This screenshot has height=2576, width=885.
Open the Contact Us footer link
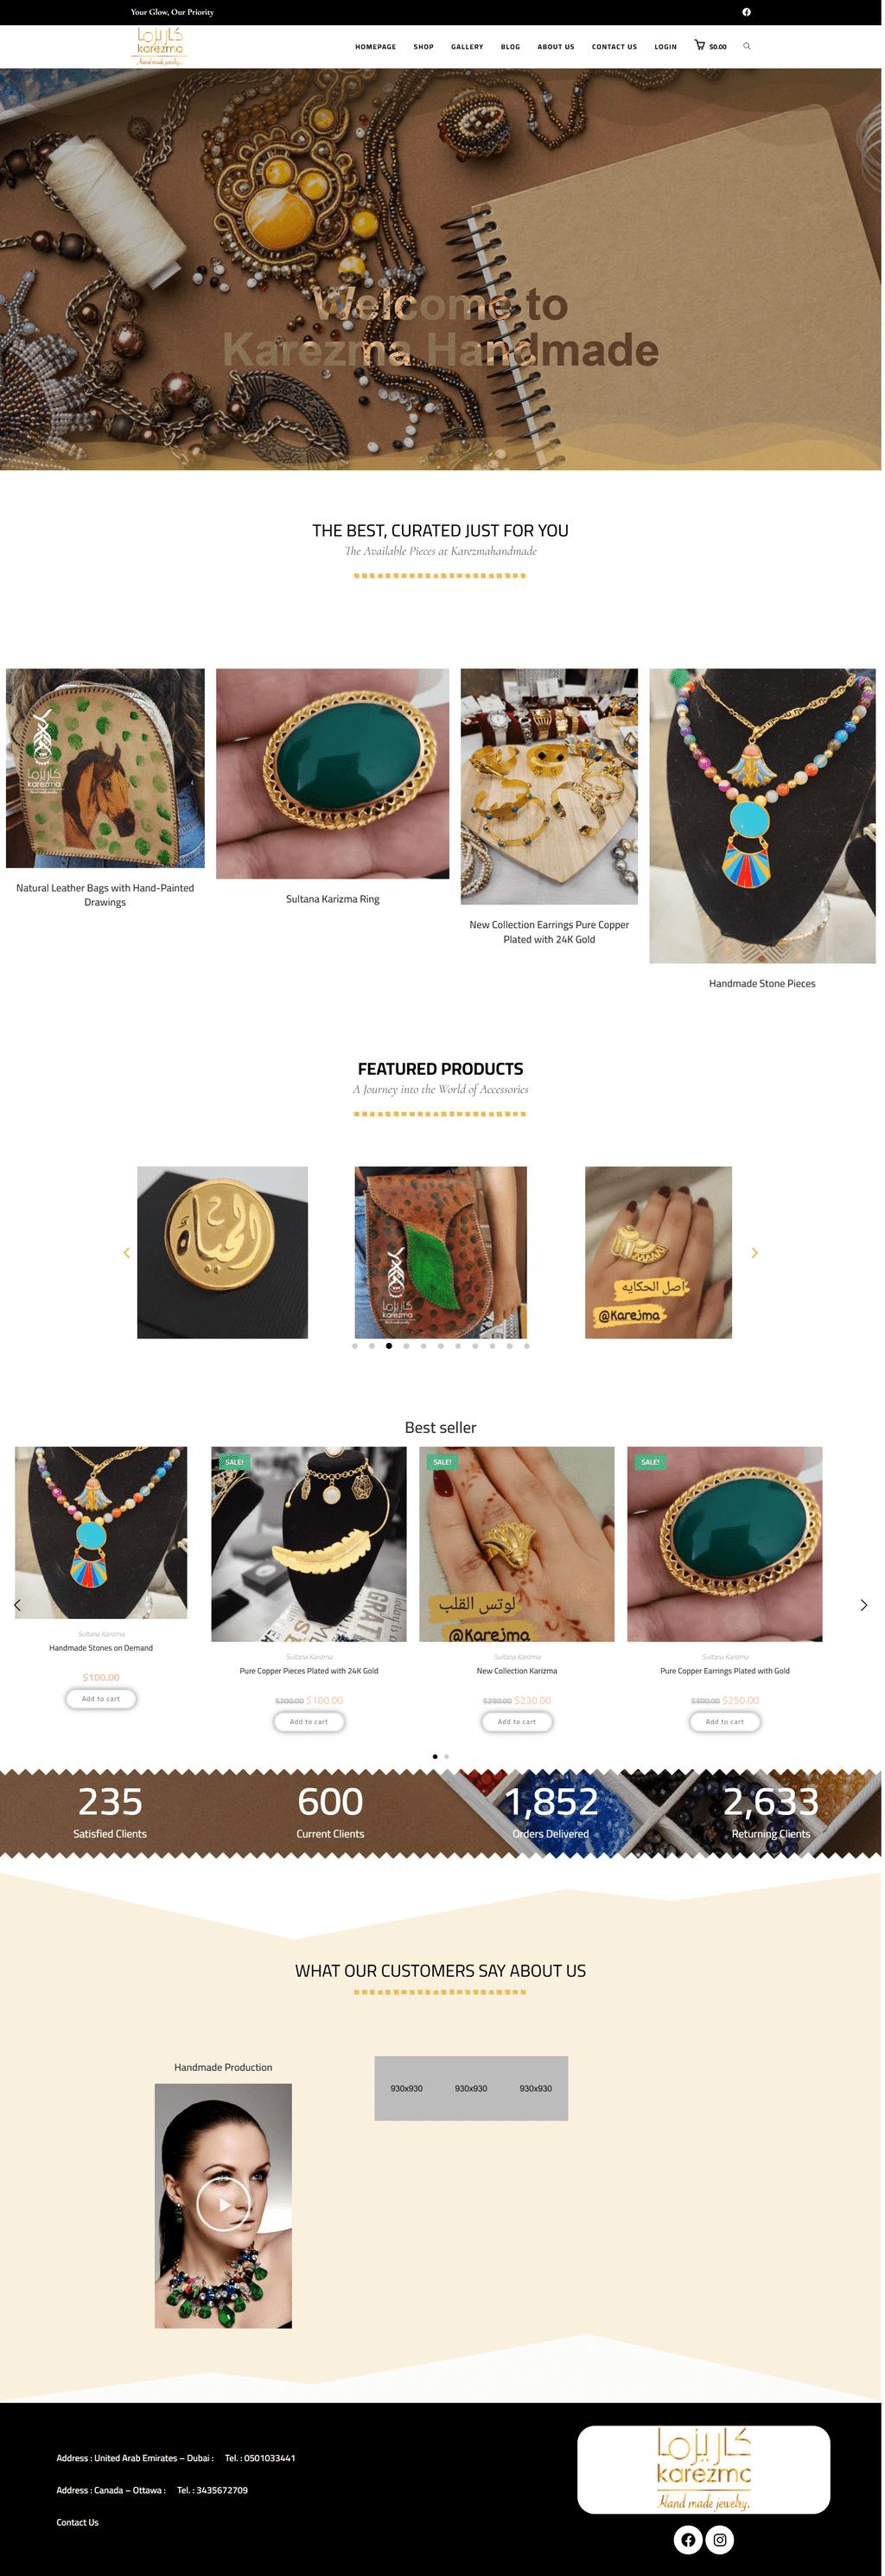point(78,2522)
